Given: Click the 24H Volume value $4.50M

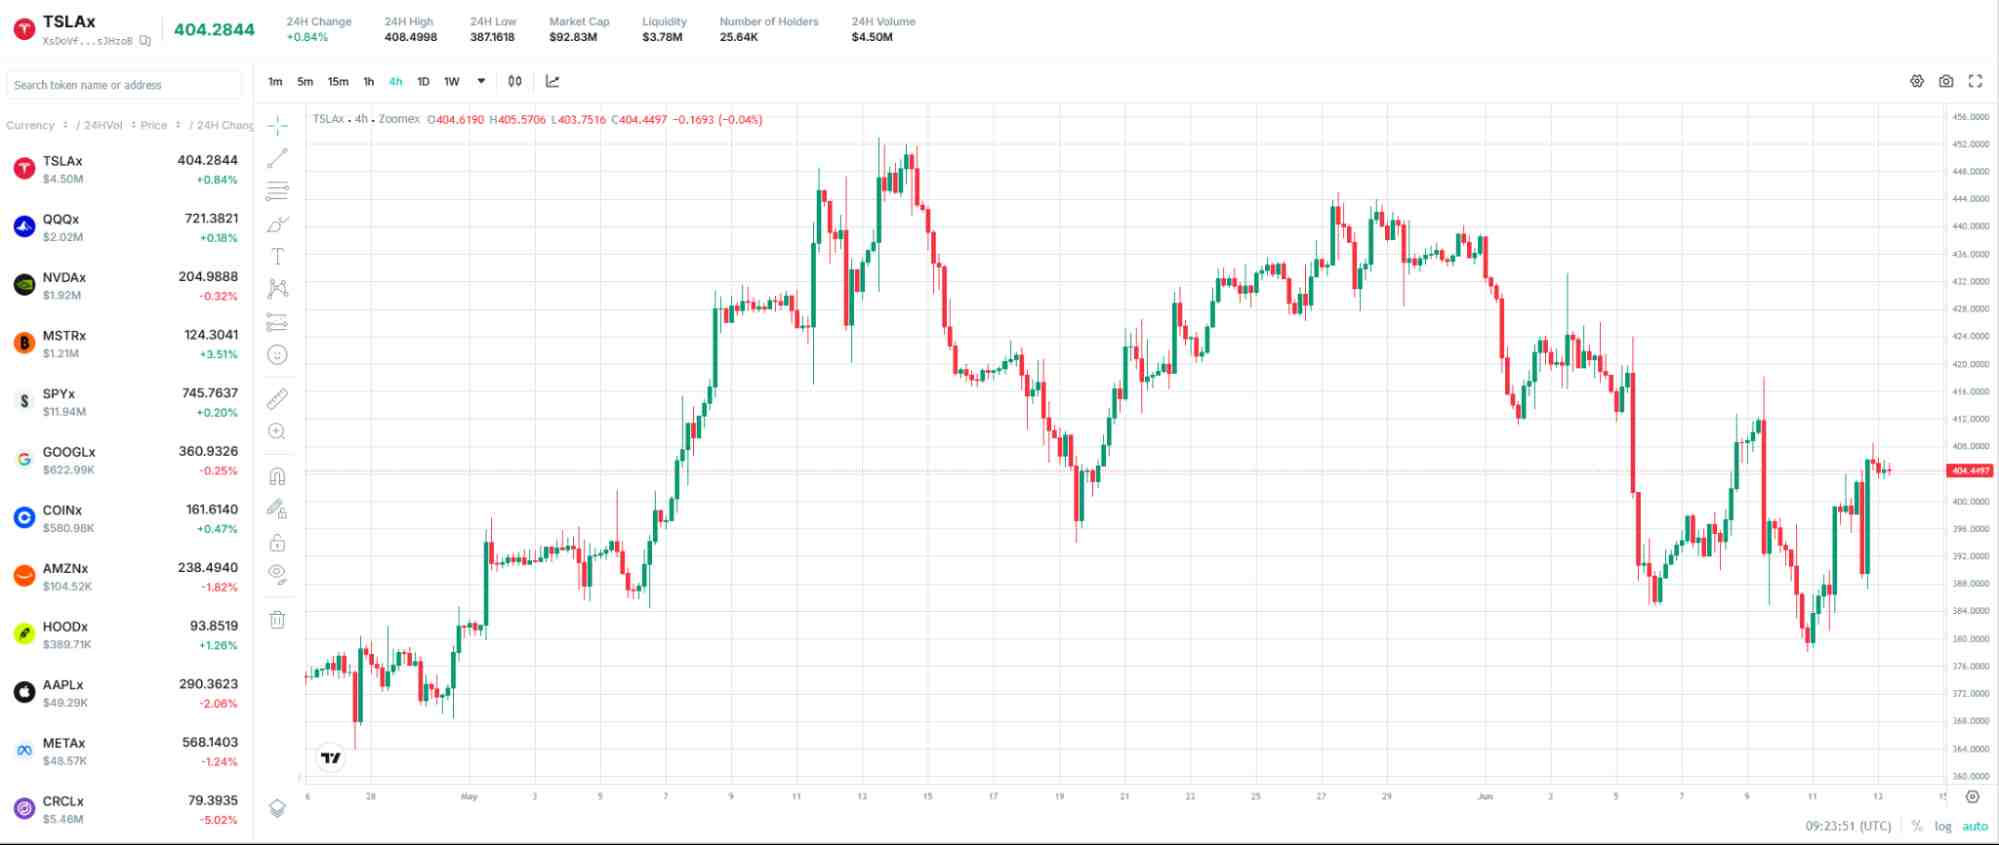Looking at the screenshot, I should [x=872, y=37].
